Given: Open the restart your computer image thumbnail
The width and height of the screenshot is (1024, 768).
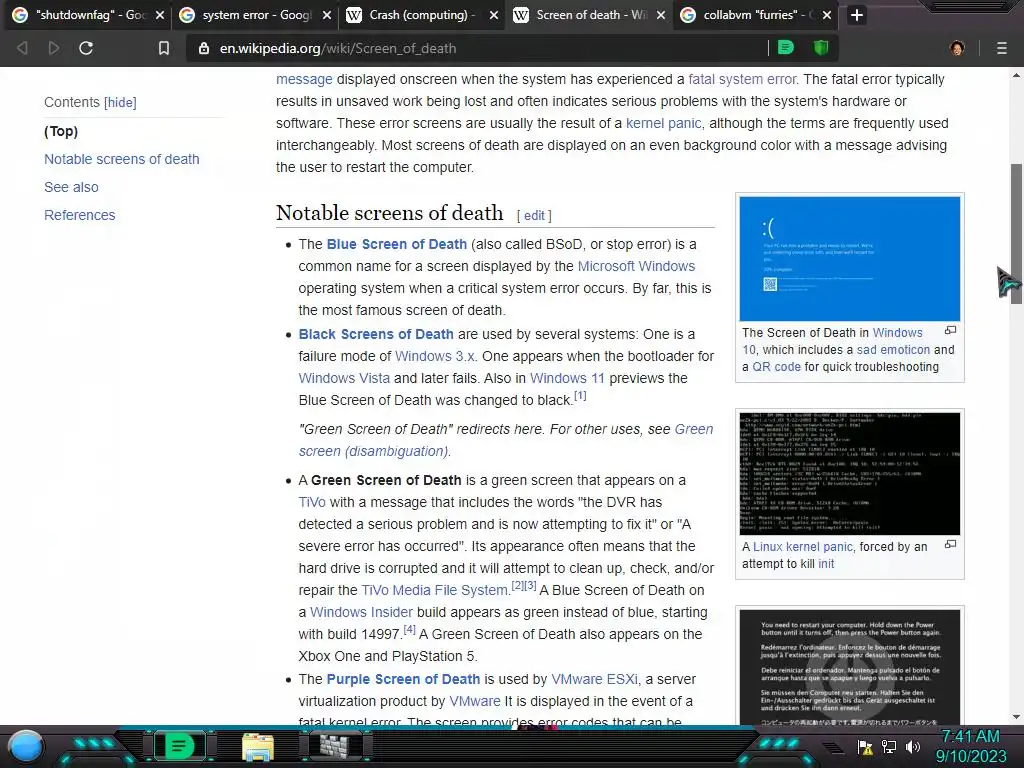Looking at the screenshot, I should pos(850,667).
